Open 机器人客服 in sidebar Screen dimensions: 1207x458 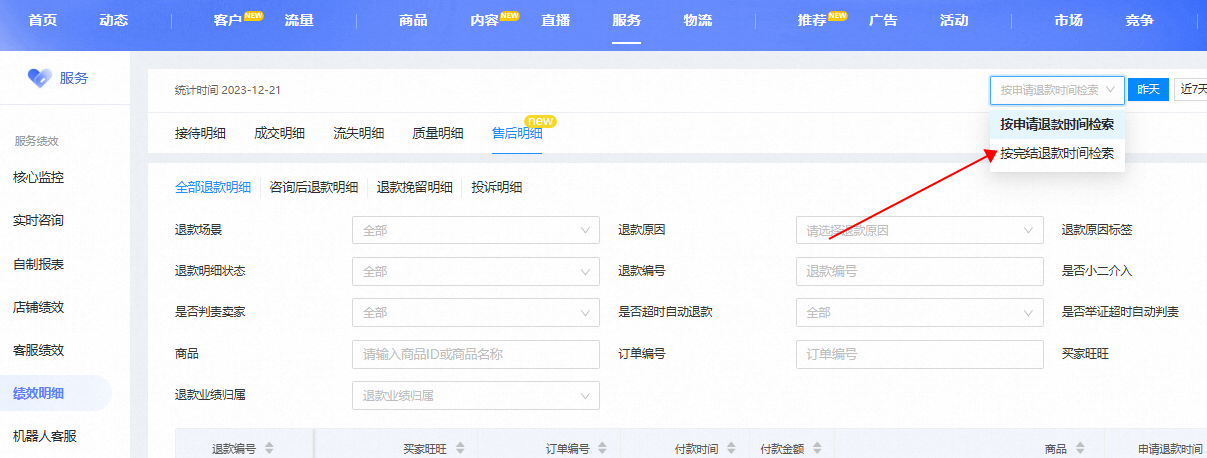[x=44, y=436]
